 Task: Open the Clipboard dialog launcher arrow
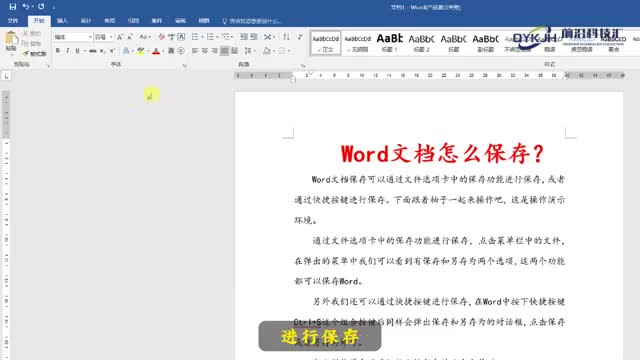click(x=48, y=65)
